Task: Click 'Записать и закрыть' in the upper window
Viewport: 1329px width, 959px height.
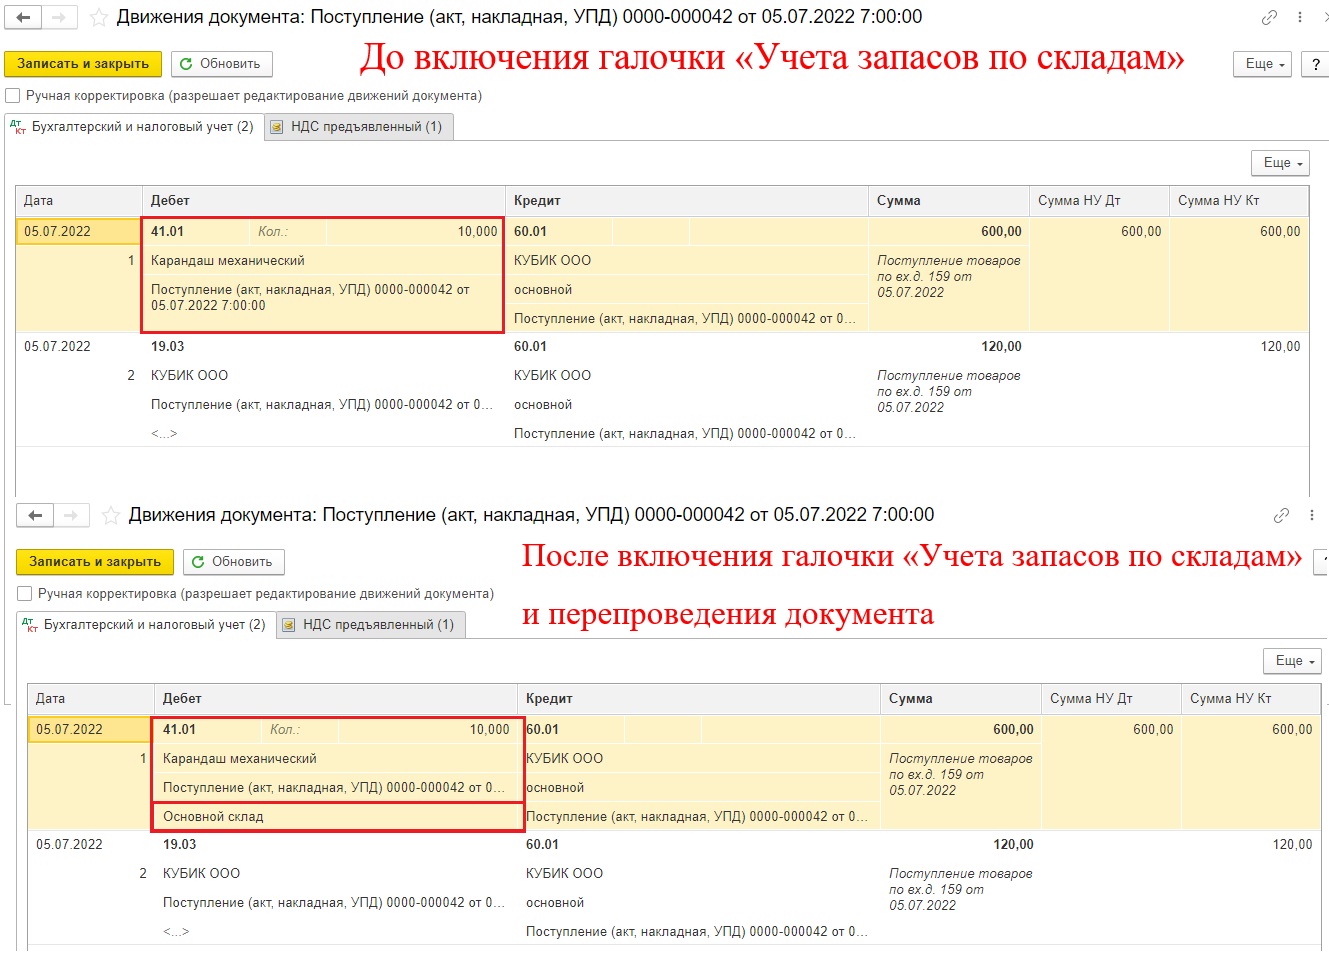Action: (83, 64)
